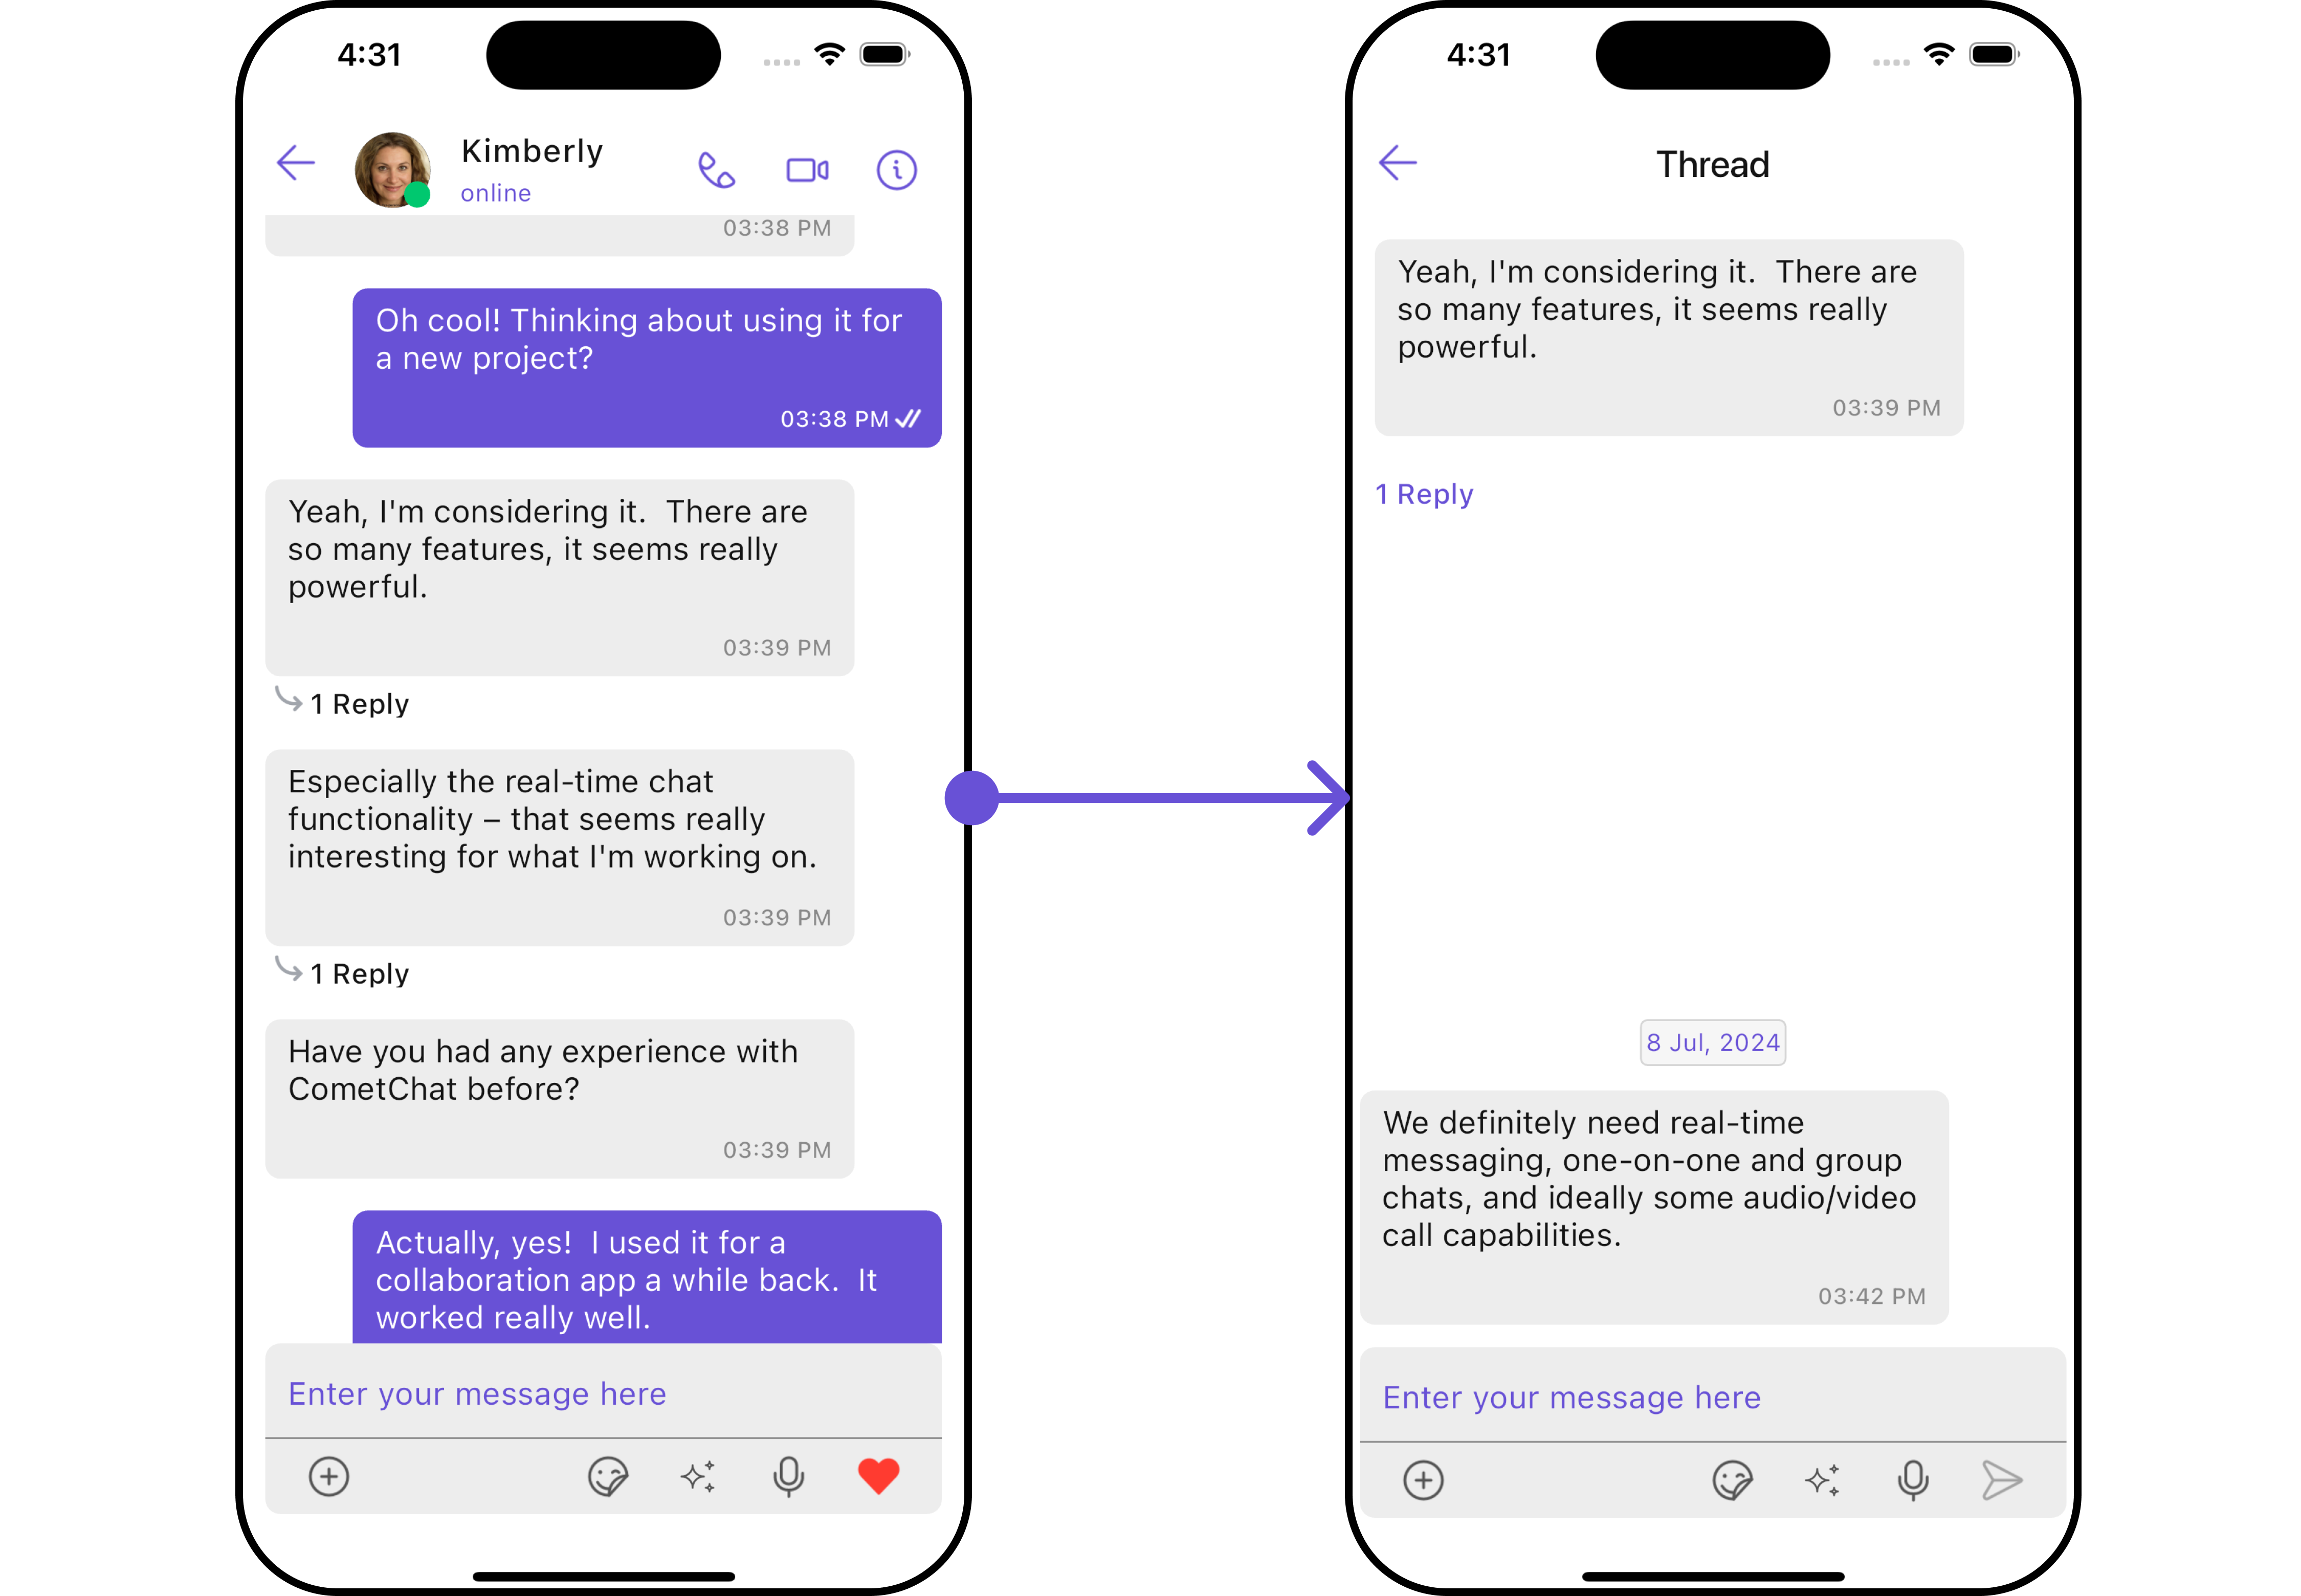Viewport: 2301px width, 1596px height.
Task: Go back from the Thread screen
Action: click(1397, 162)
